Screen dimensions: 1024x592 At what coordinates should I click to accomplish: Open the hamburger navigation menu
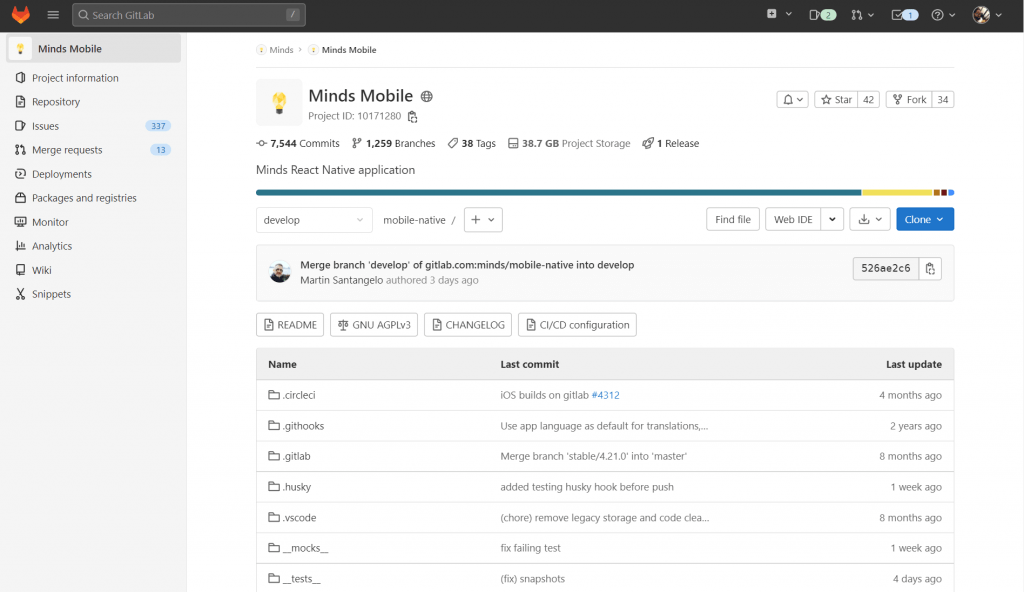(x=53, y=15)
